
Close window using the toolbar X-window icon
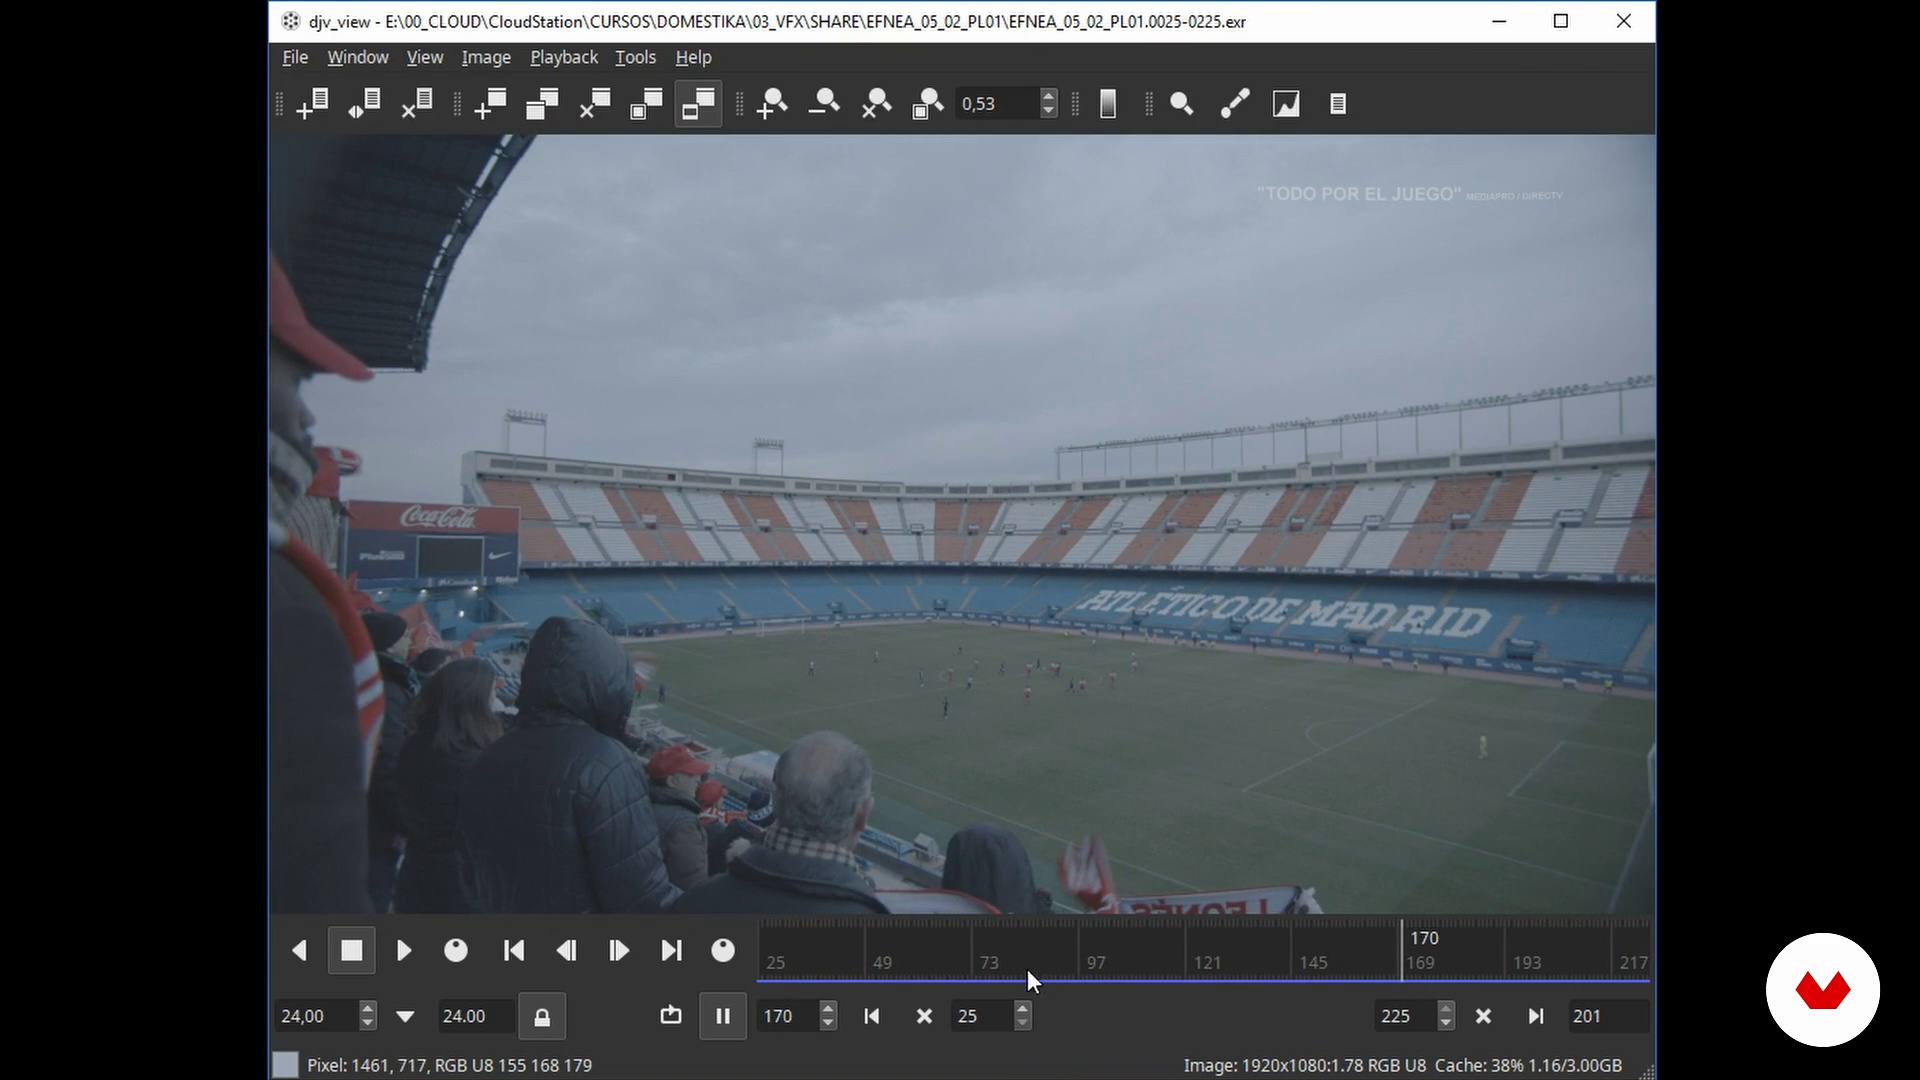click(x=595, y=104)
